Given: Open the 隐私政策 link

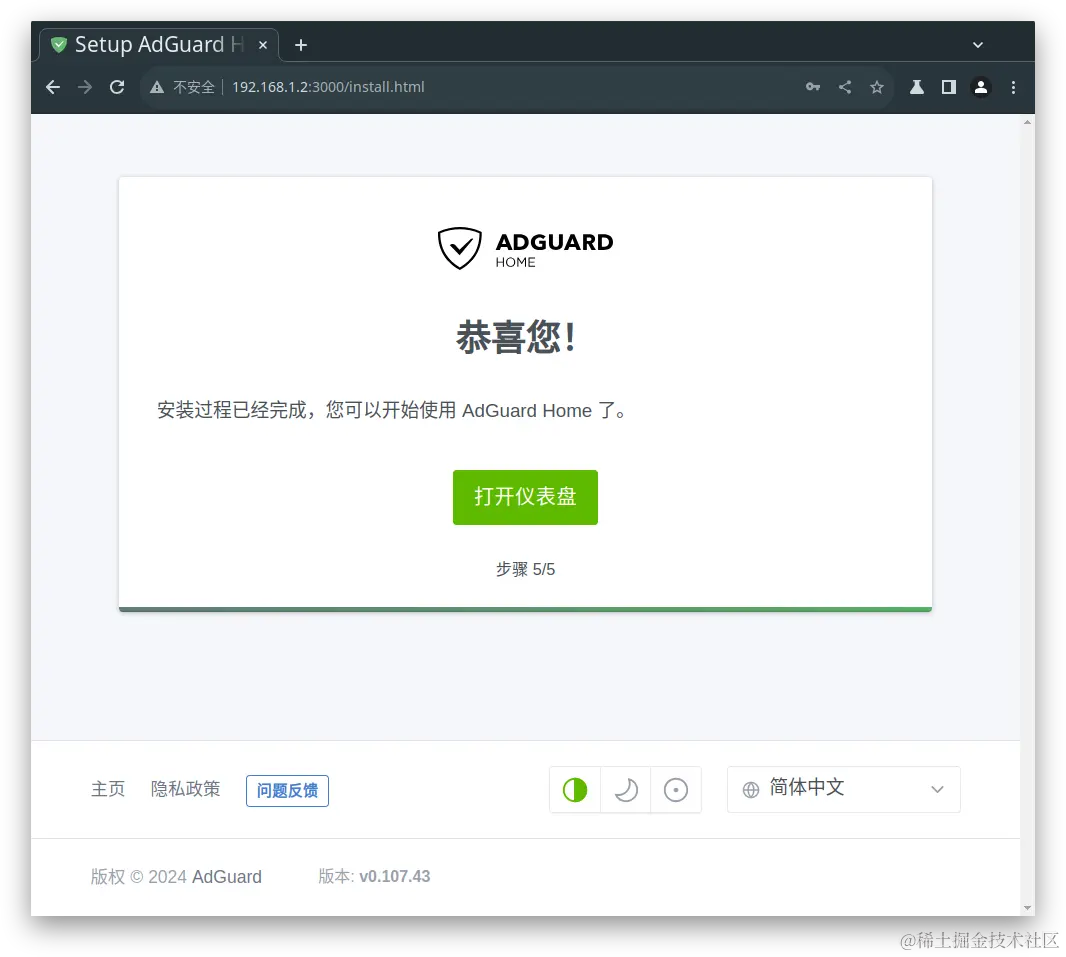Looking at the screenshot, I should pos(186,789).
